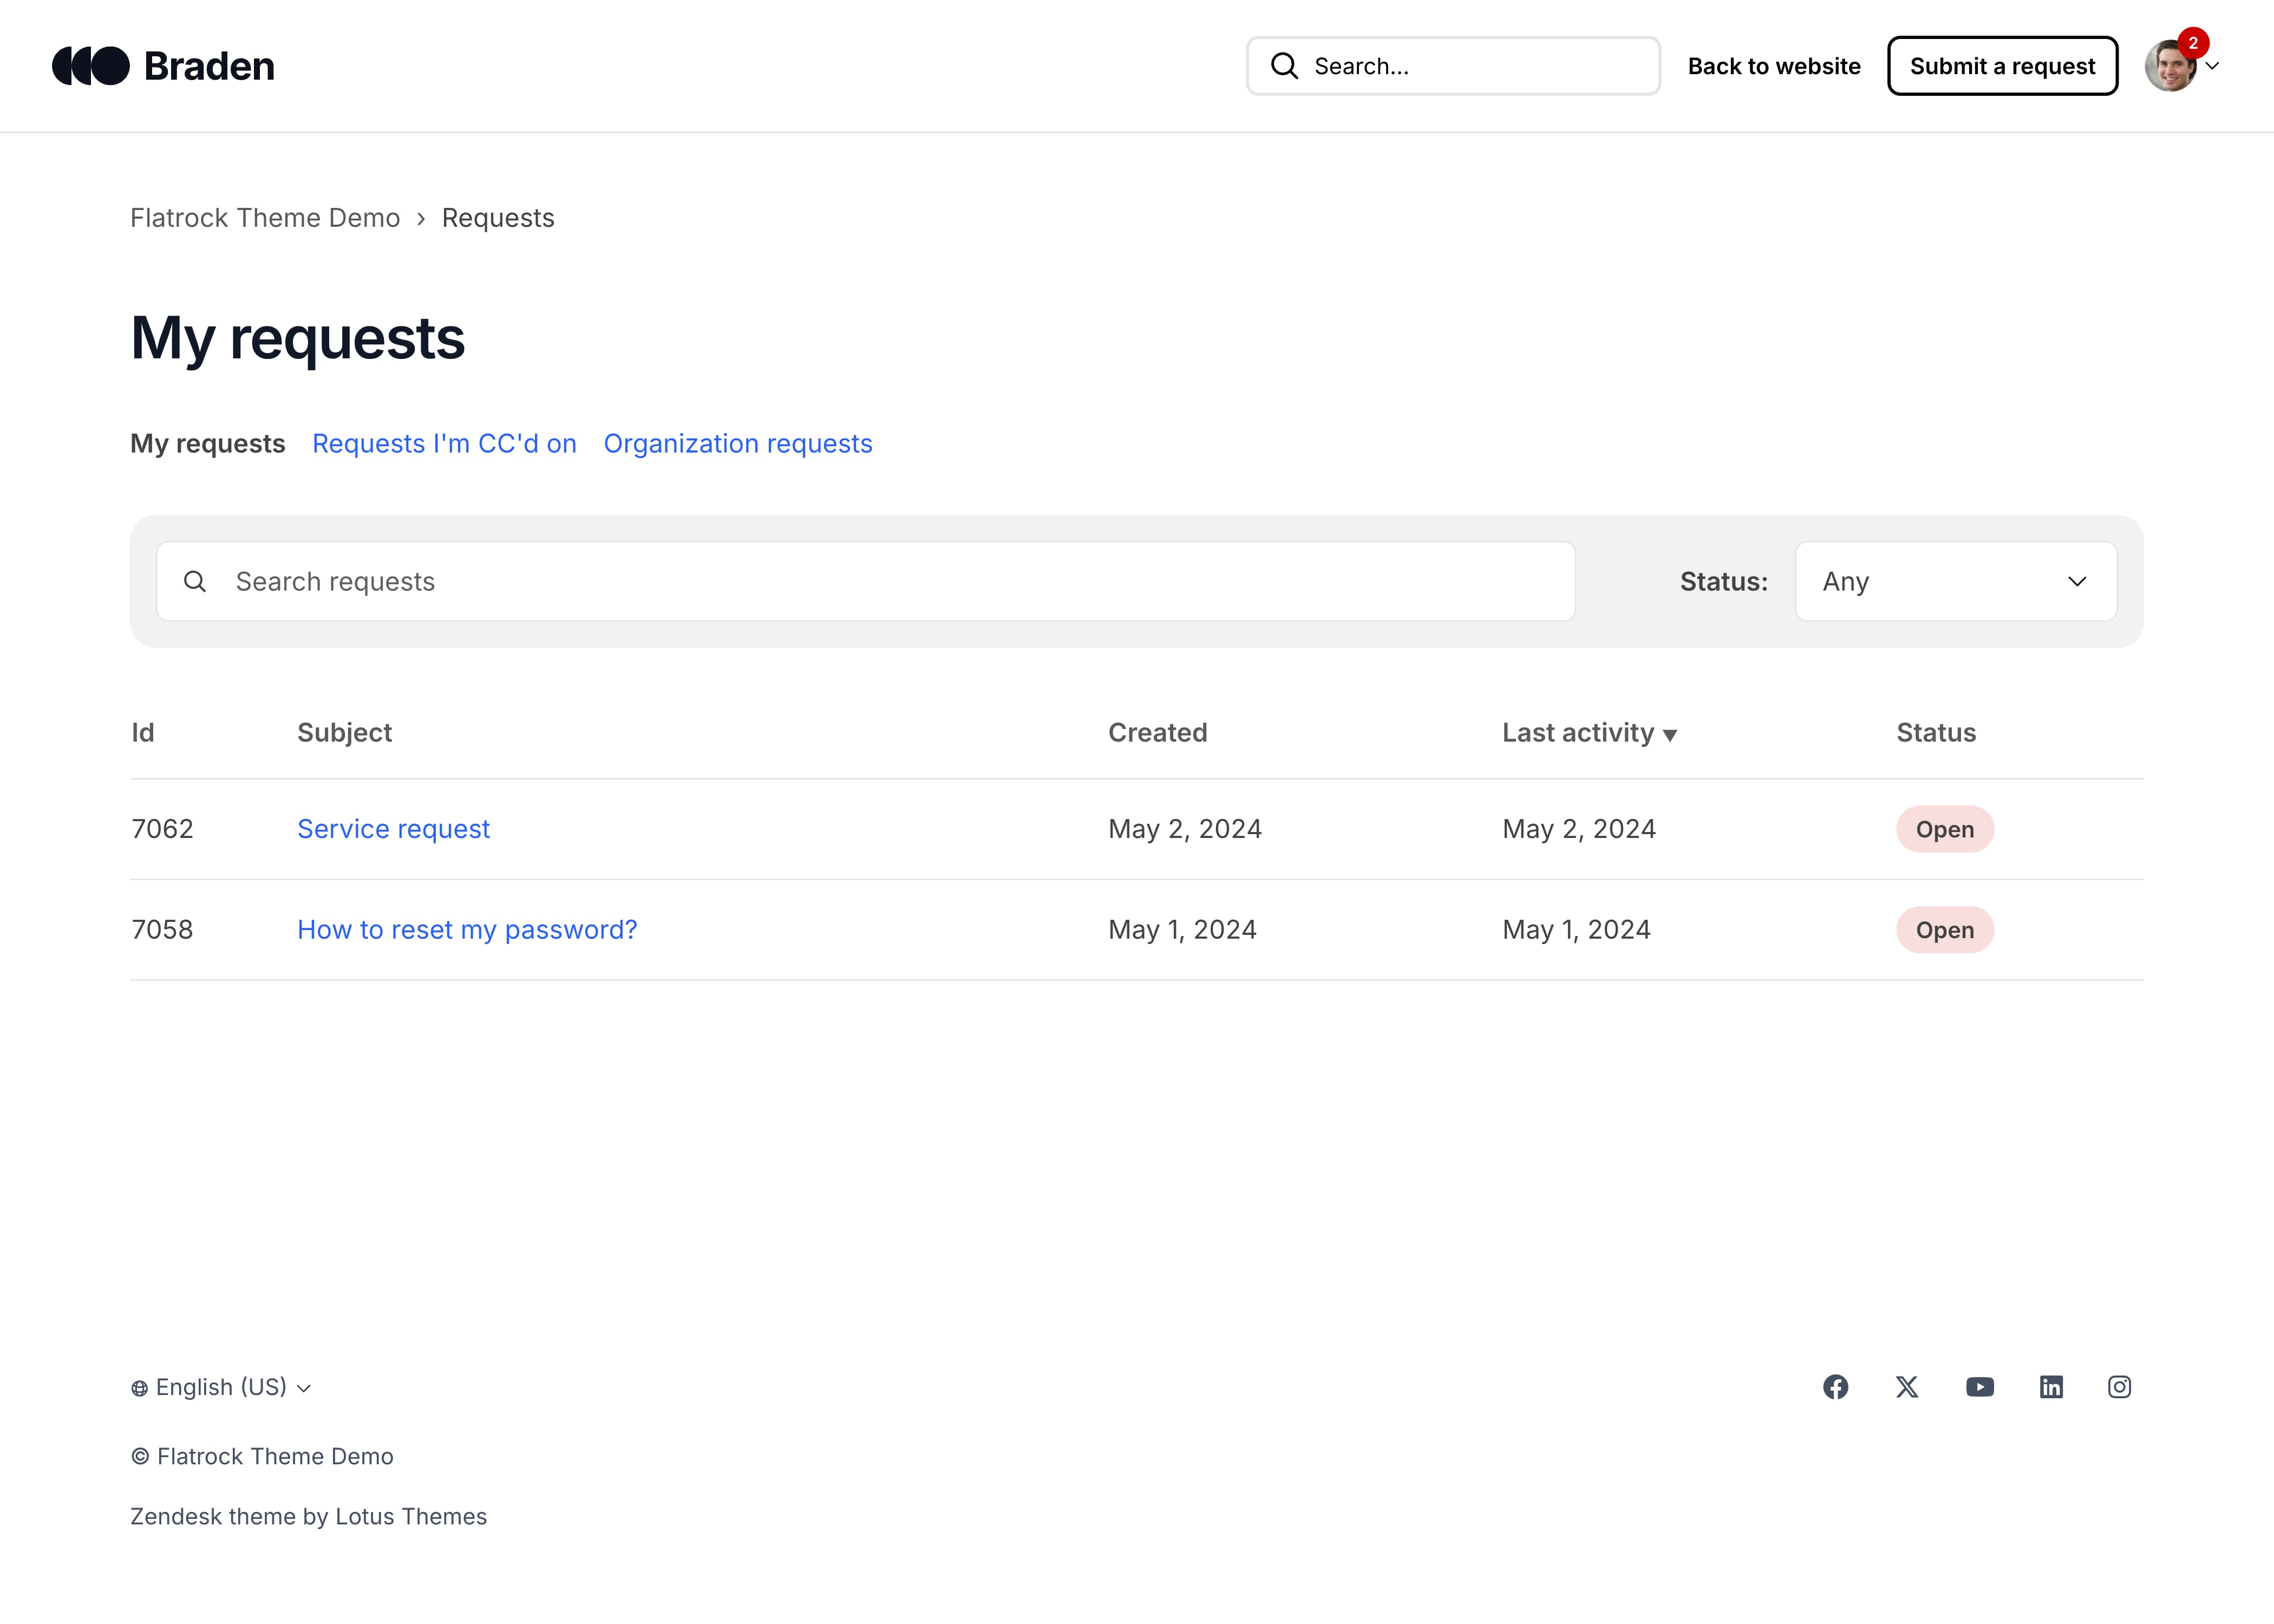Open the X (Twitter) social icon
Screen dimensions: 2274x1624
(x=1907, y=1387)
